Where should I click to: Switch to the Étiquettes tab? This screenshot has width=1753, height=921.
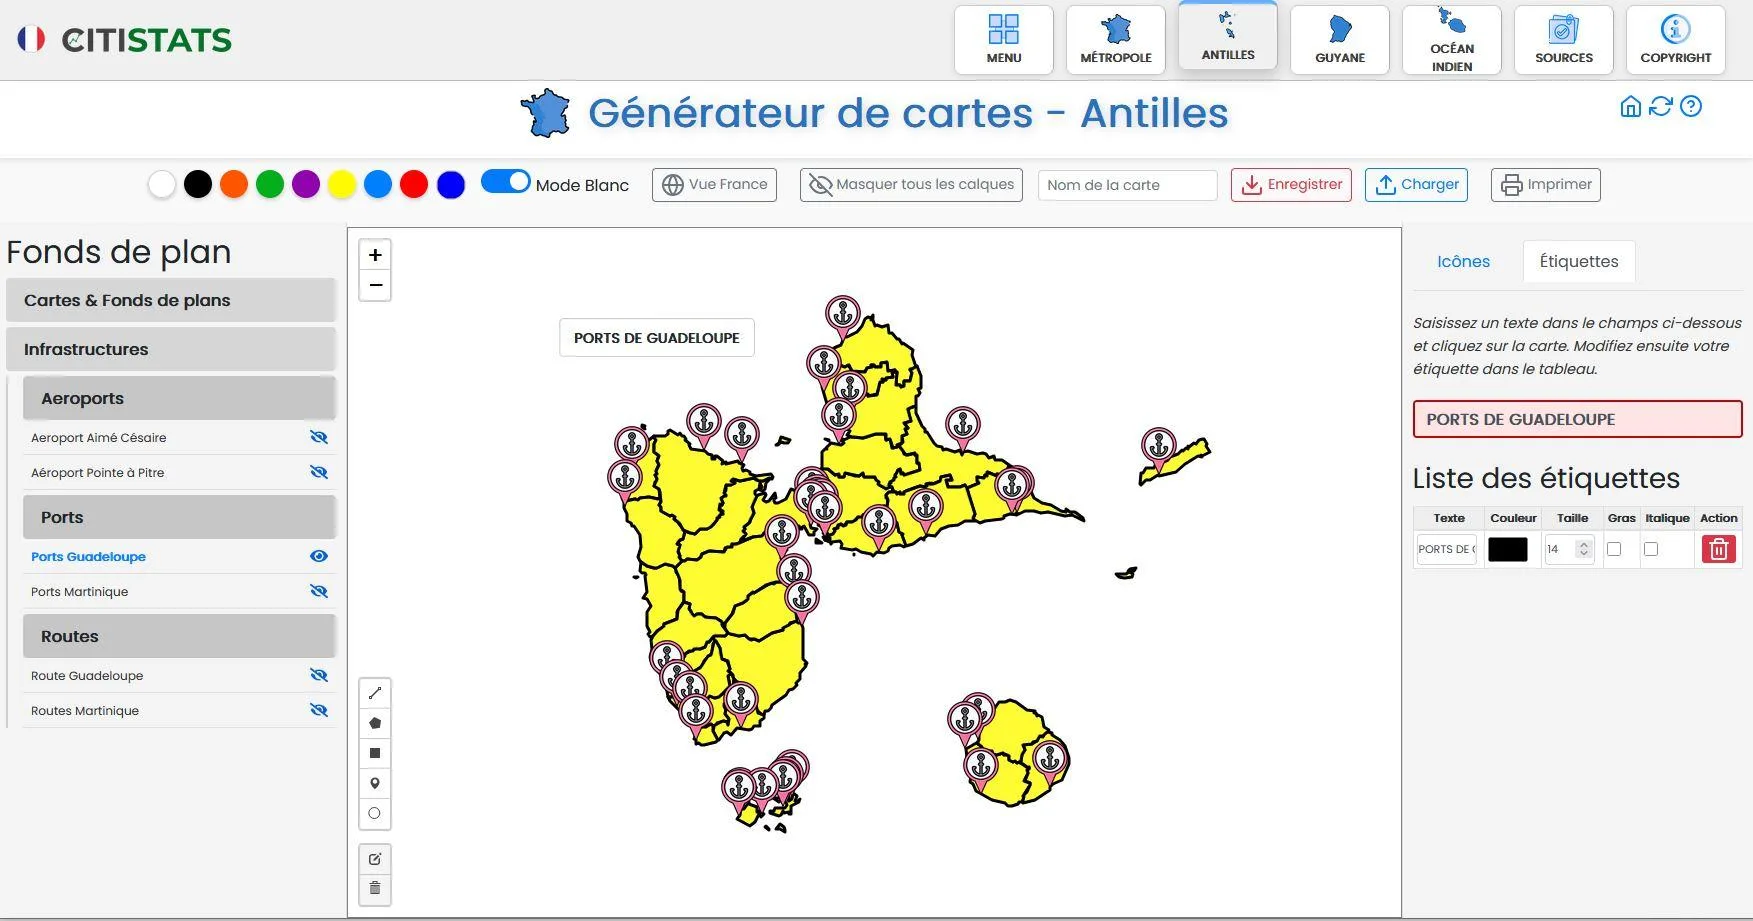(1579, 261)
